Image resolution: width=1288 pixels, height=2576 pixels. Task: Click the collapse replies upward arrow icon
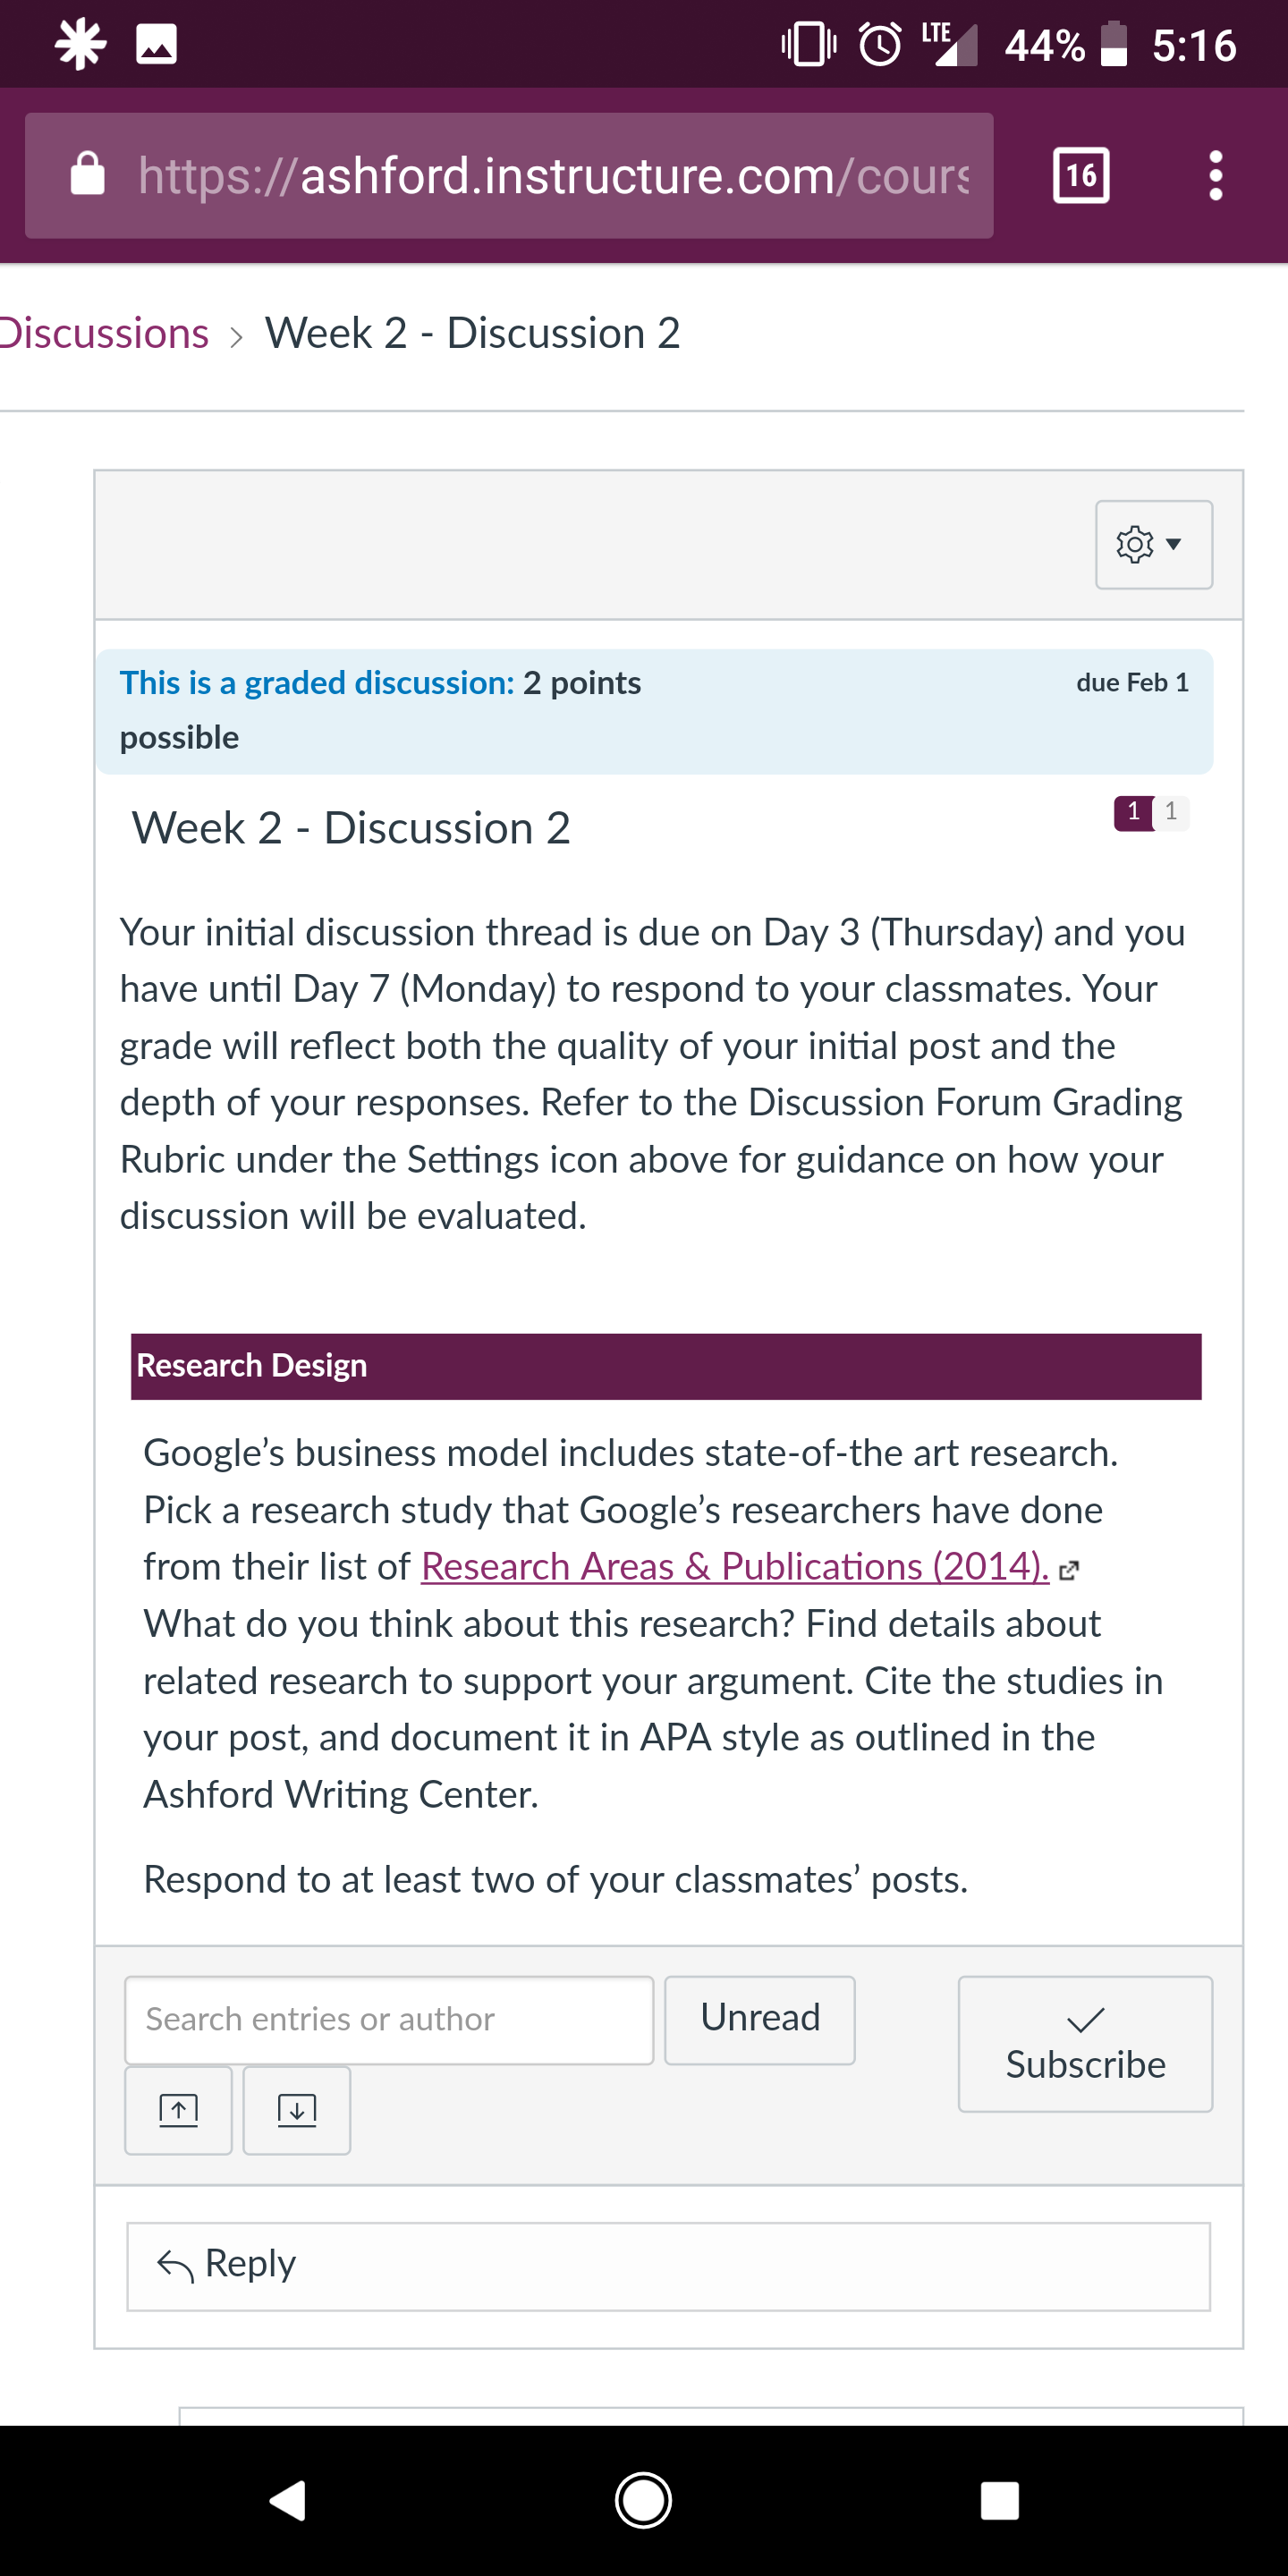click(178, 2110)
